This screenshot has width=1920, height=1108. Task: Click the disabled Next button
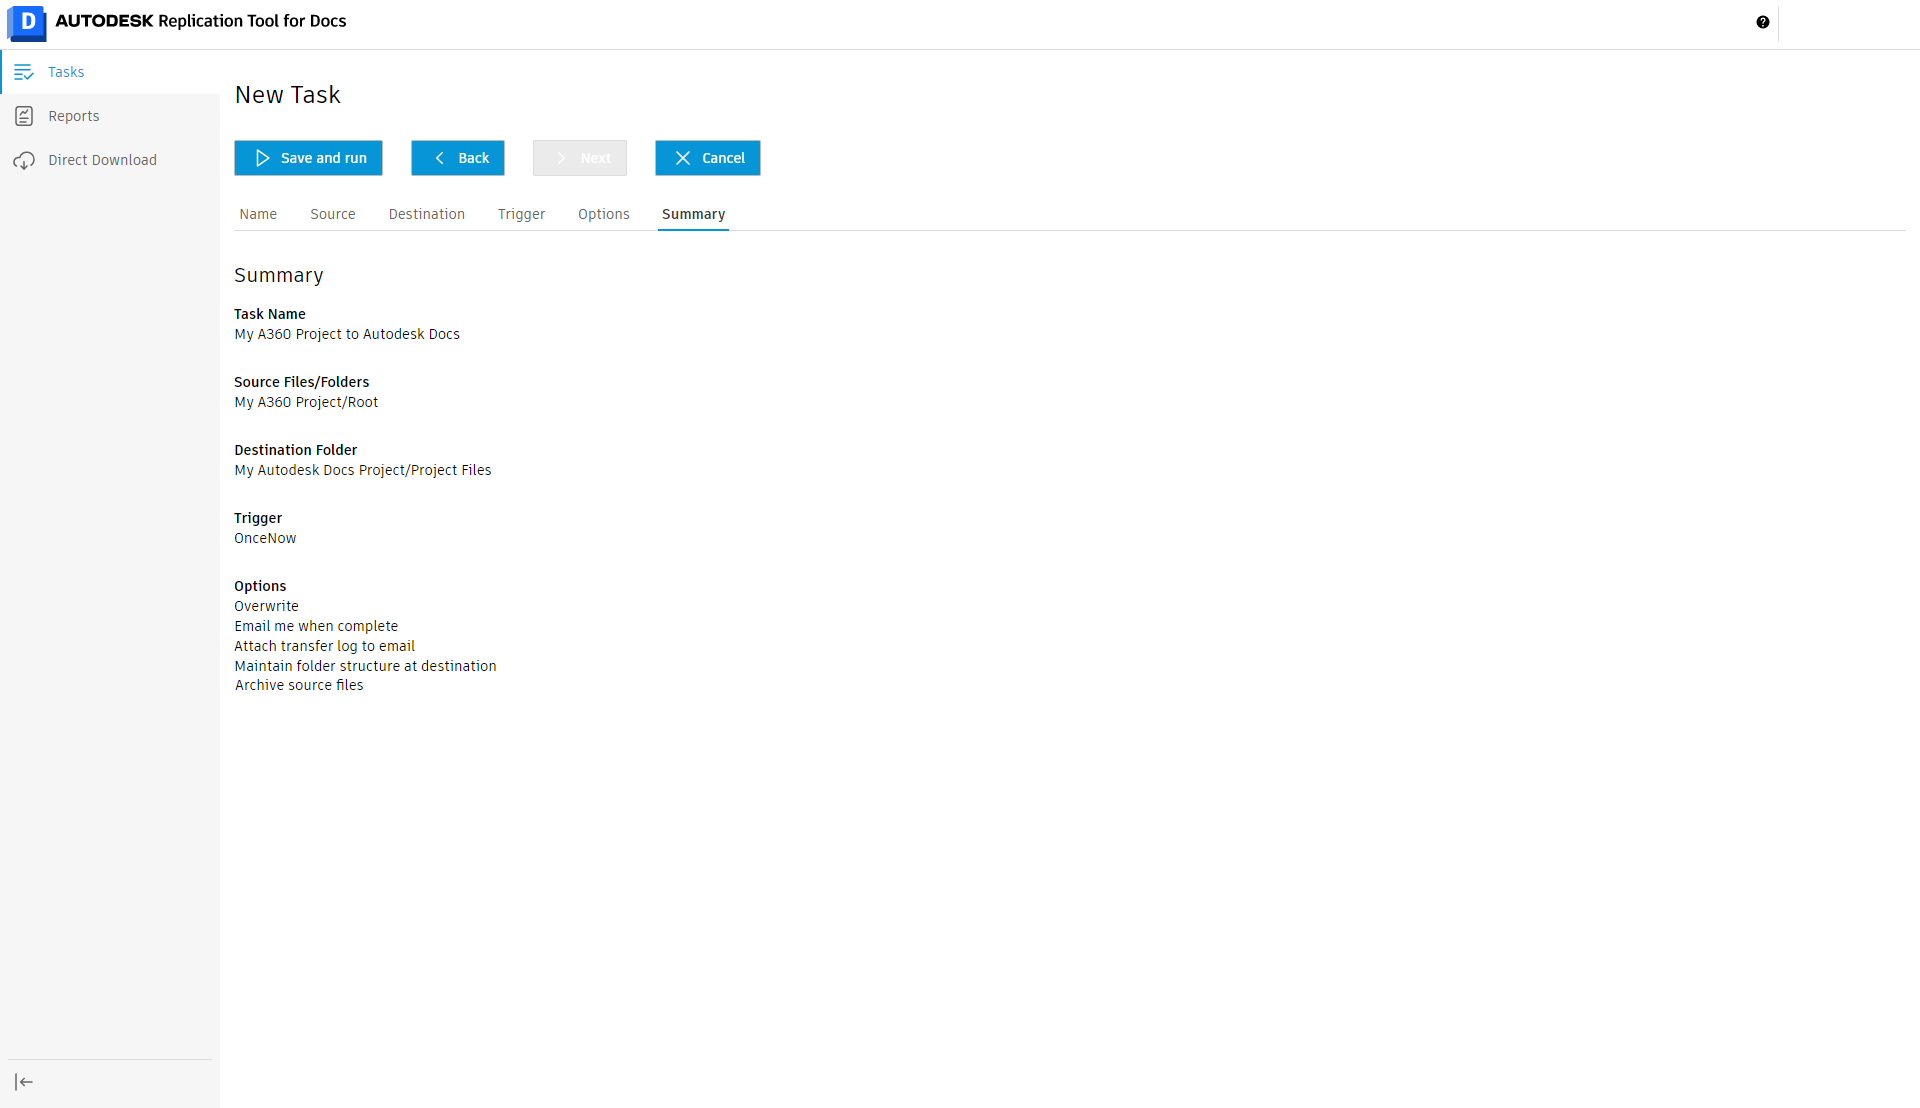pyautogui.click(x=579, y=158)
